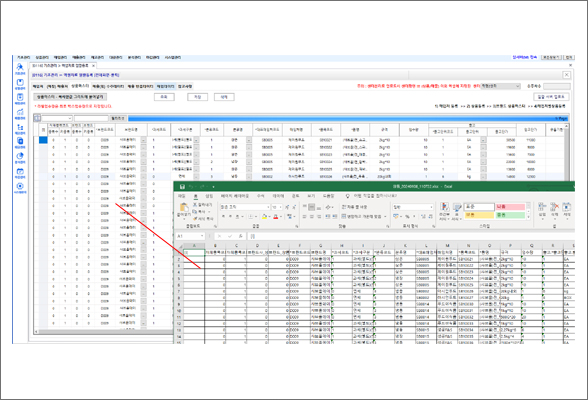This screenshot has height=400, width=588.
Task: Click the Format Painter brush in Excel ribbon
Action: 195,219
